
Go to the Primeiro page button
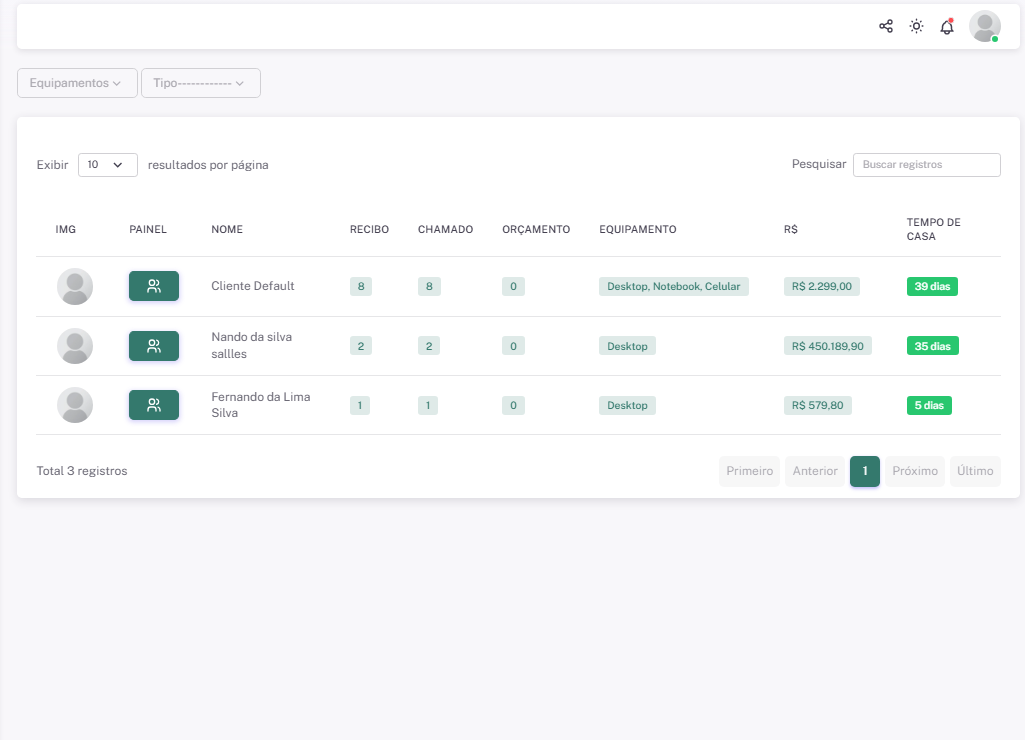tap(749, 471)
